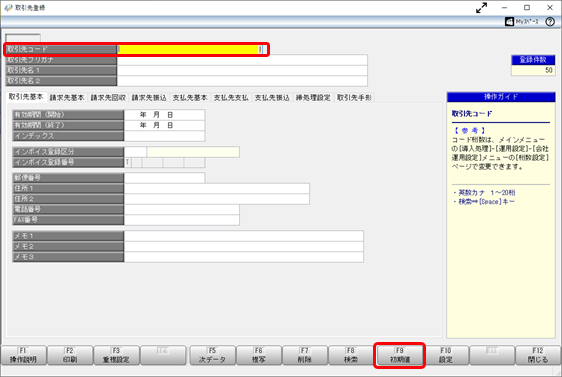Click the F6 複写 button
Screen dimensions: 562x377
[x=259, y=355]
